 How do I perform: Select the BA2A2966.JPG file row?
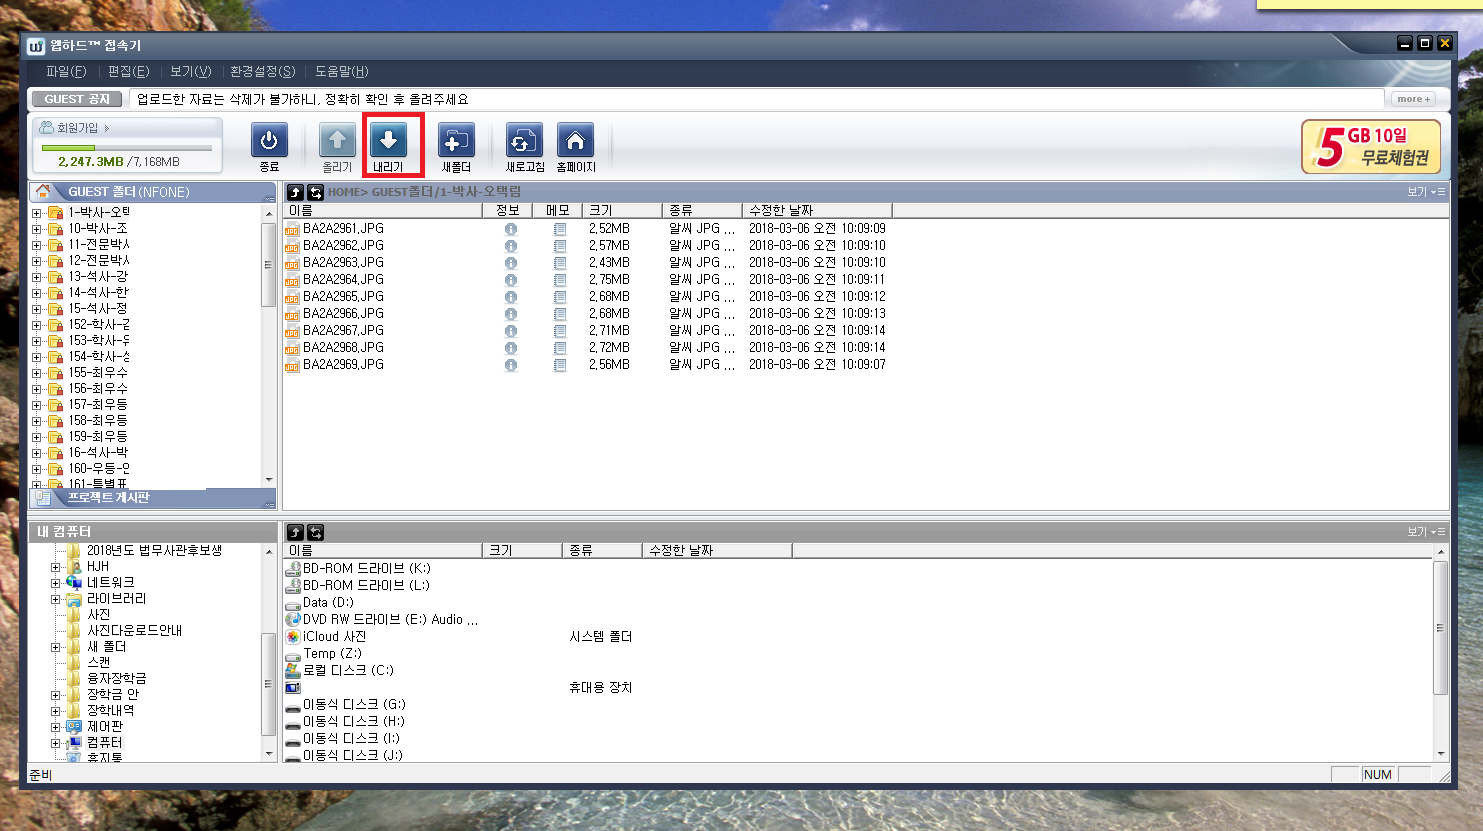587,314
